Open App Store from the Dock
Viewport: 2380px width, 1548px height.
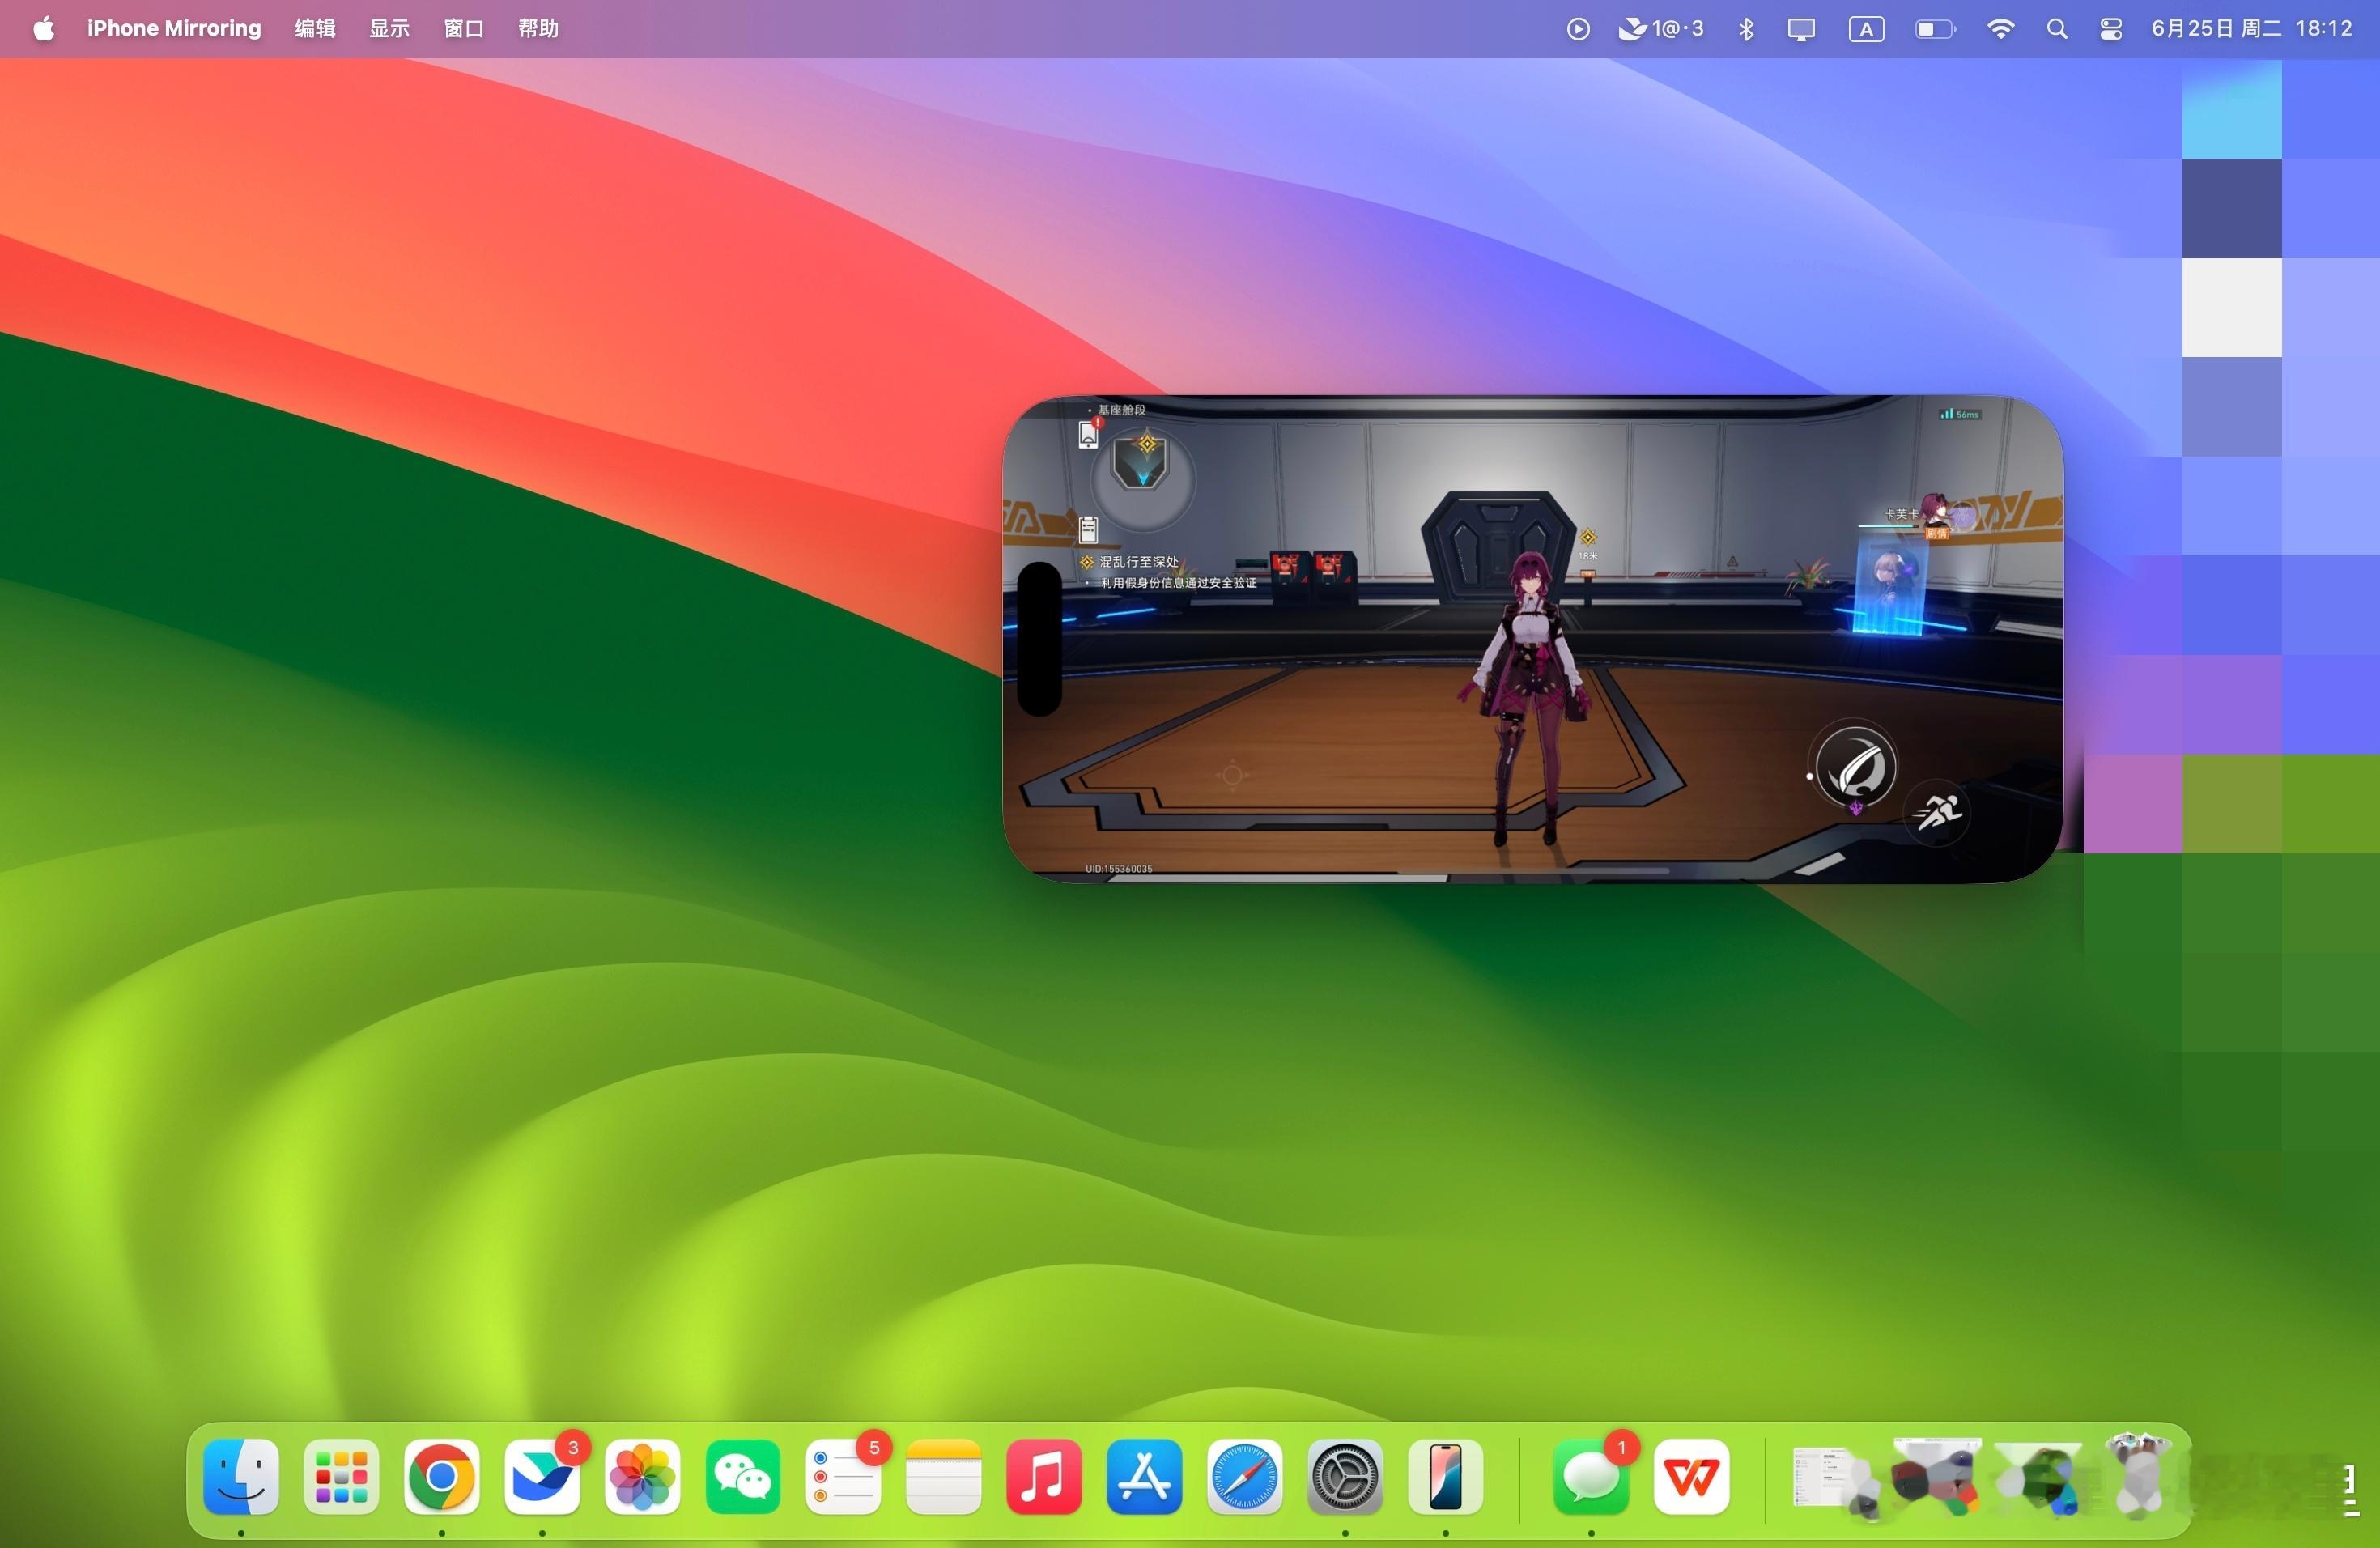point(1144,1476)
